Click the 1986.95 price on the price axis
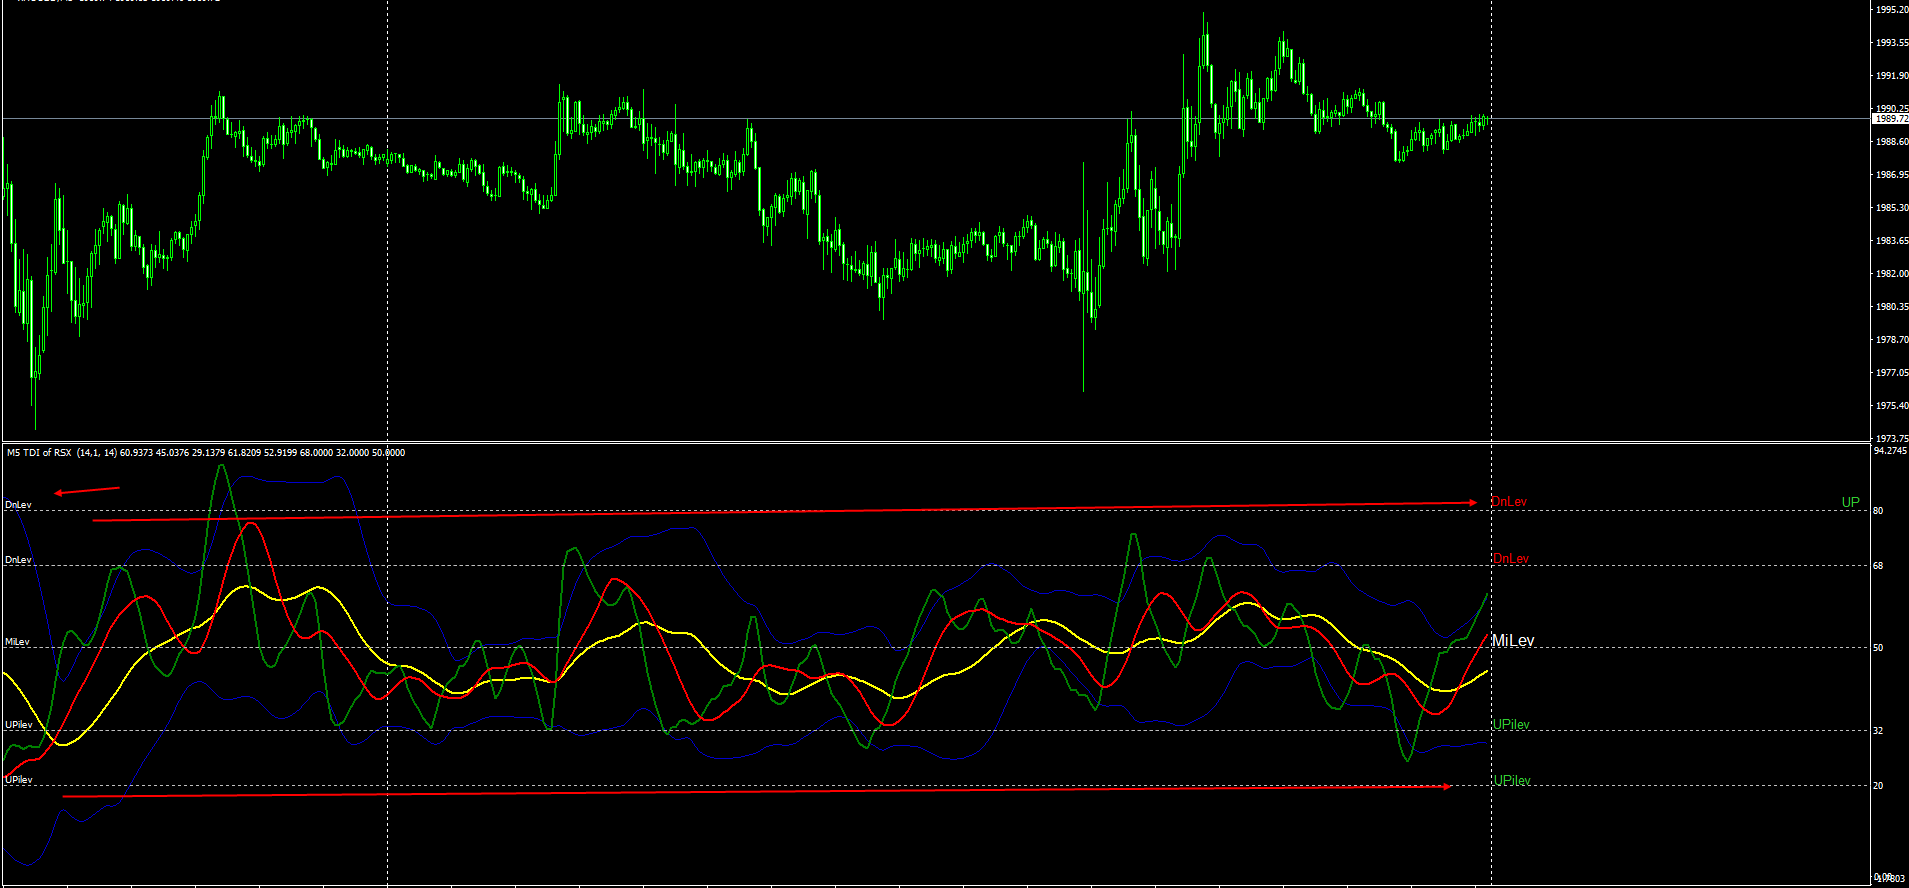The image size is (1909, 888). (x=1892, y=175)
